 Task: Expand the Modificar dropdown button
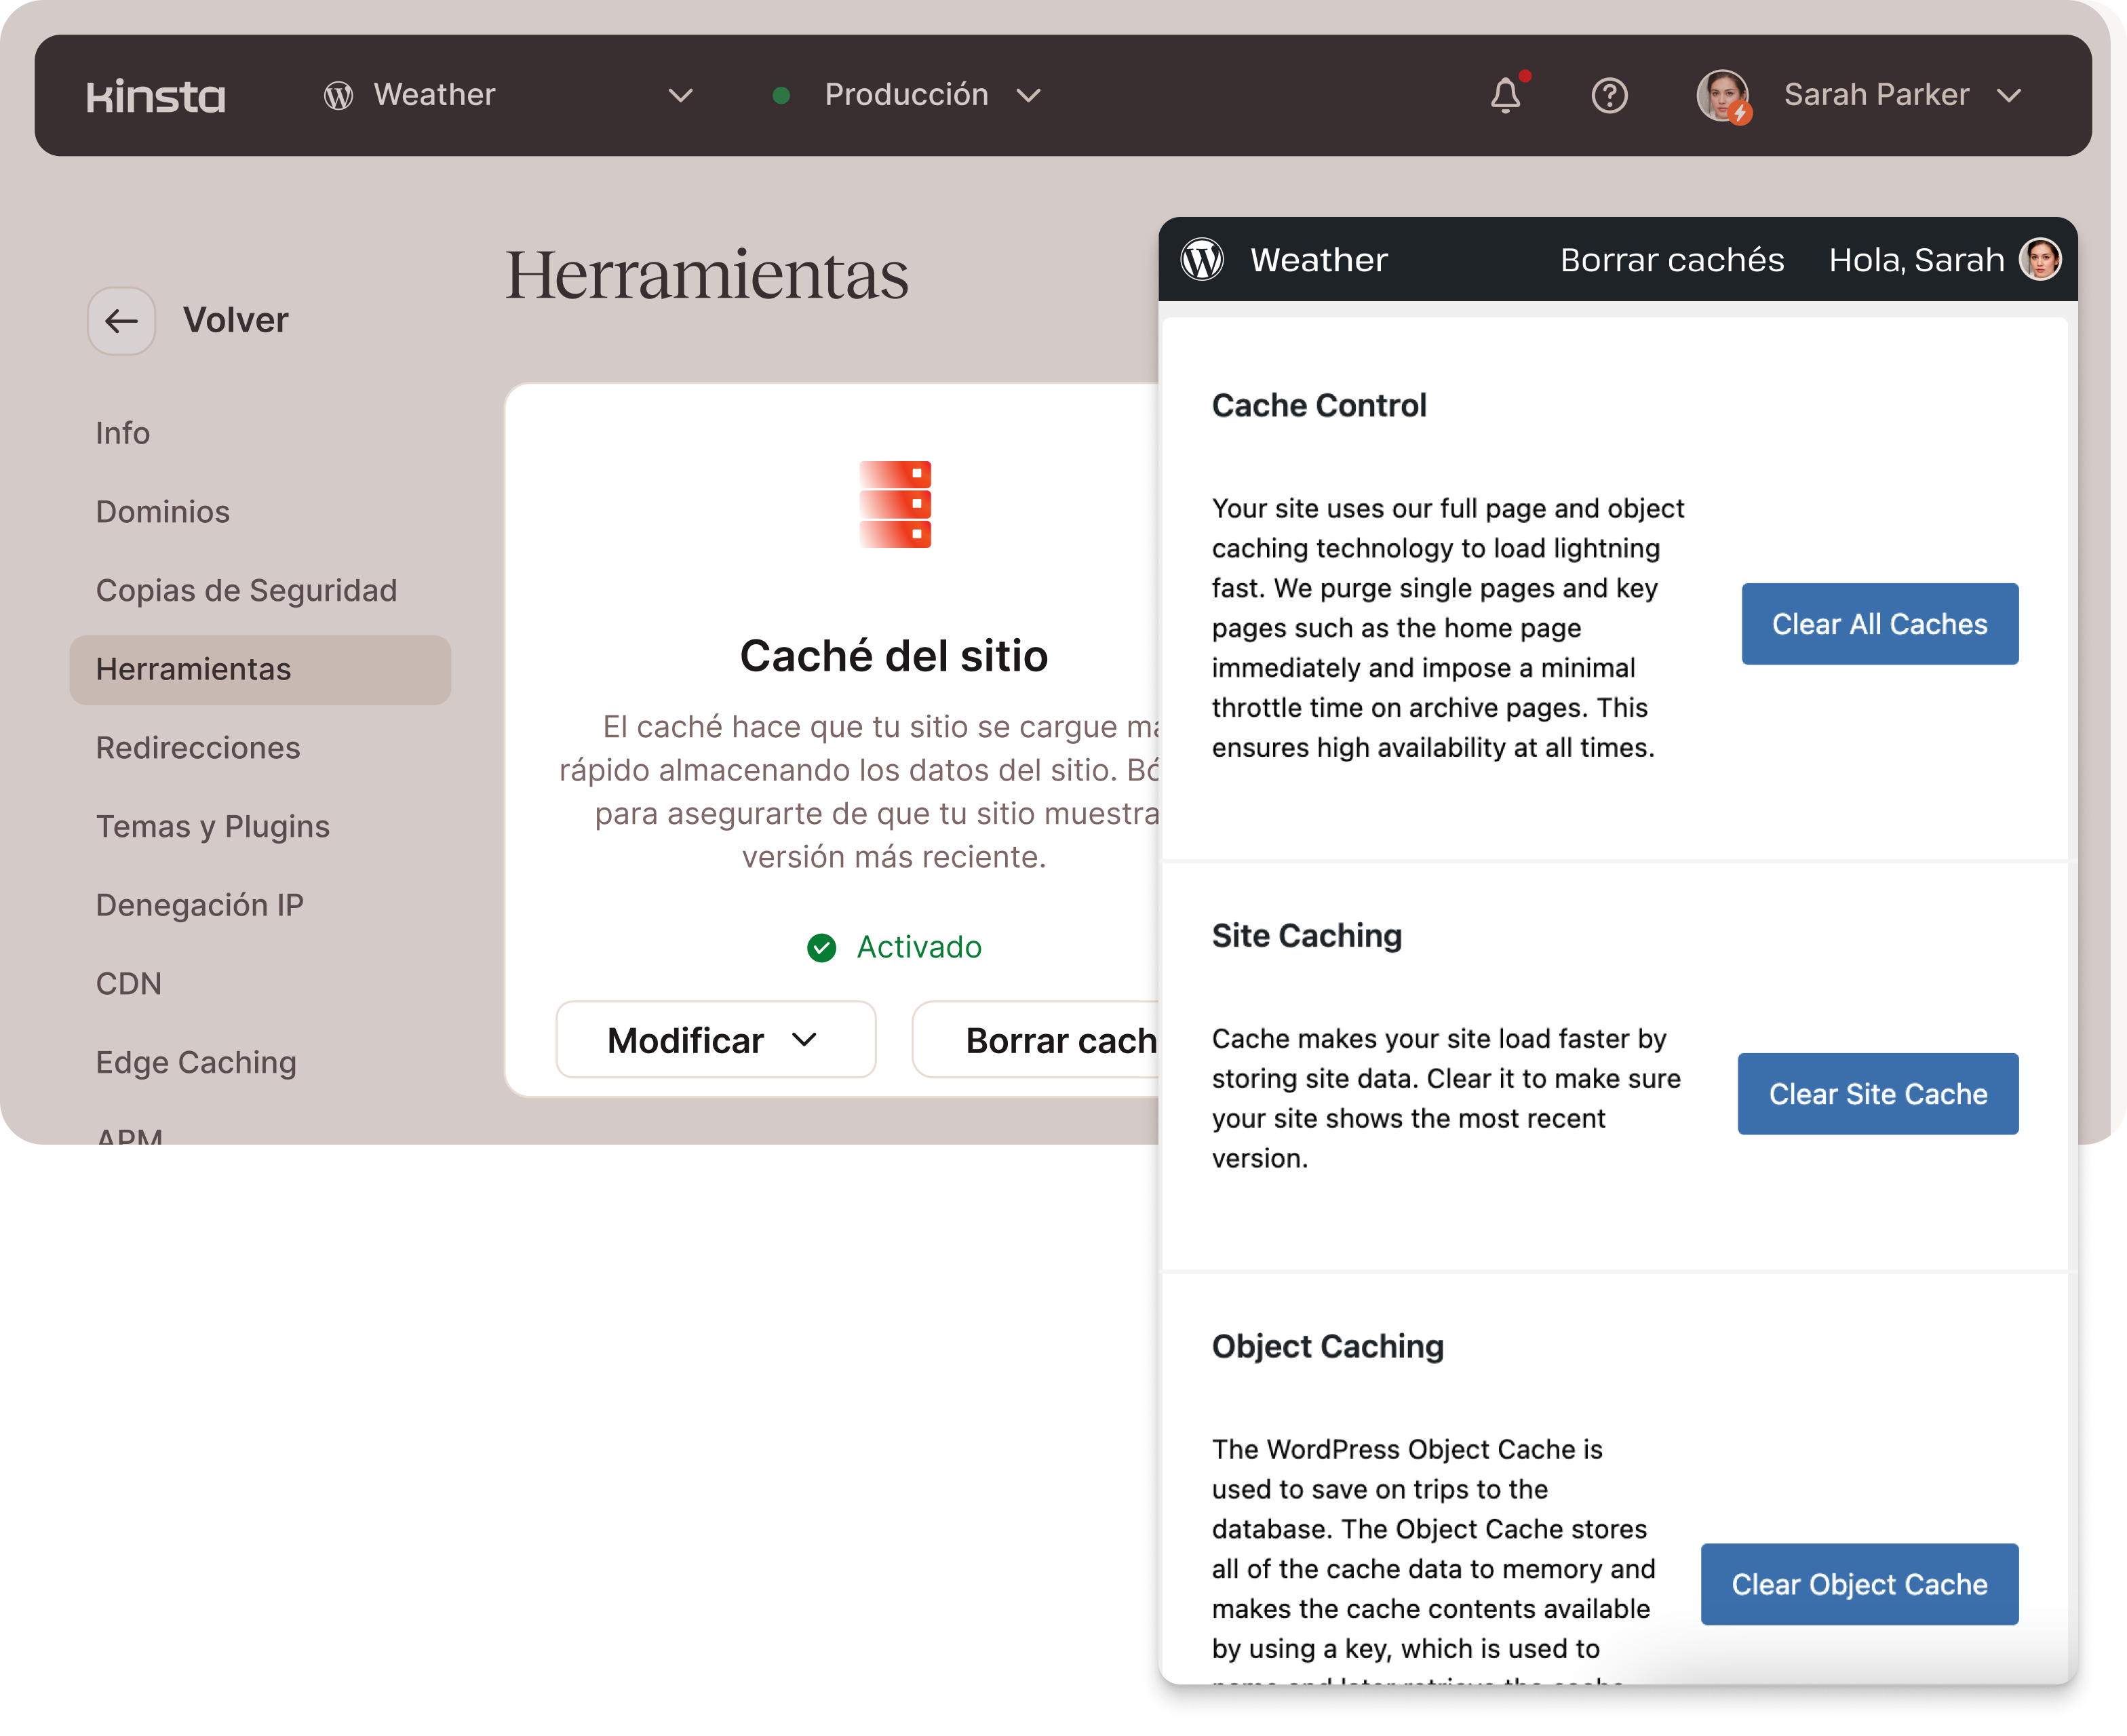715,1040
